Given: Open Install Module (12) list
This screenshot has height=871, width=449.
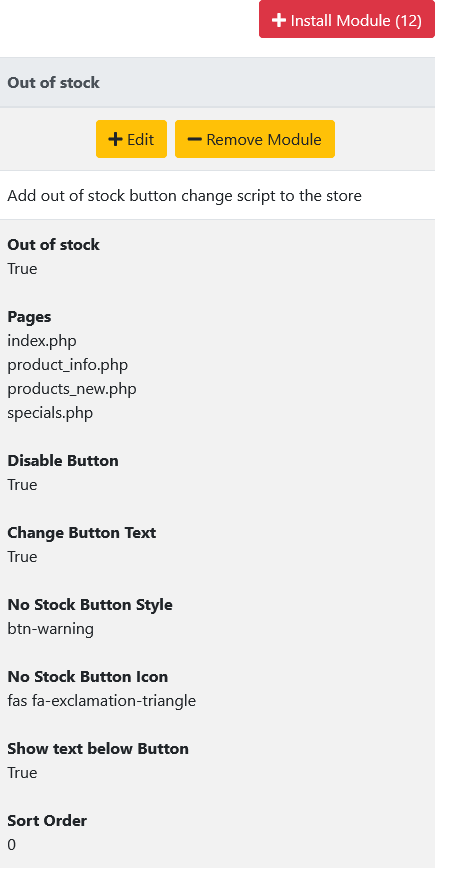Looking at the screenshot, I should pyautogui.click(x=347, y=19).
